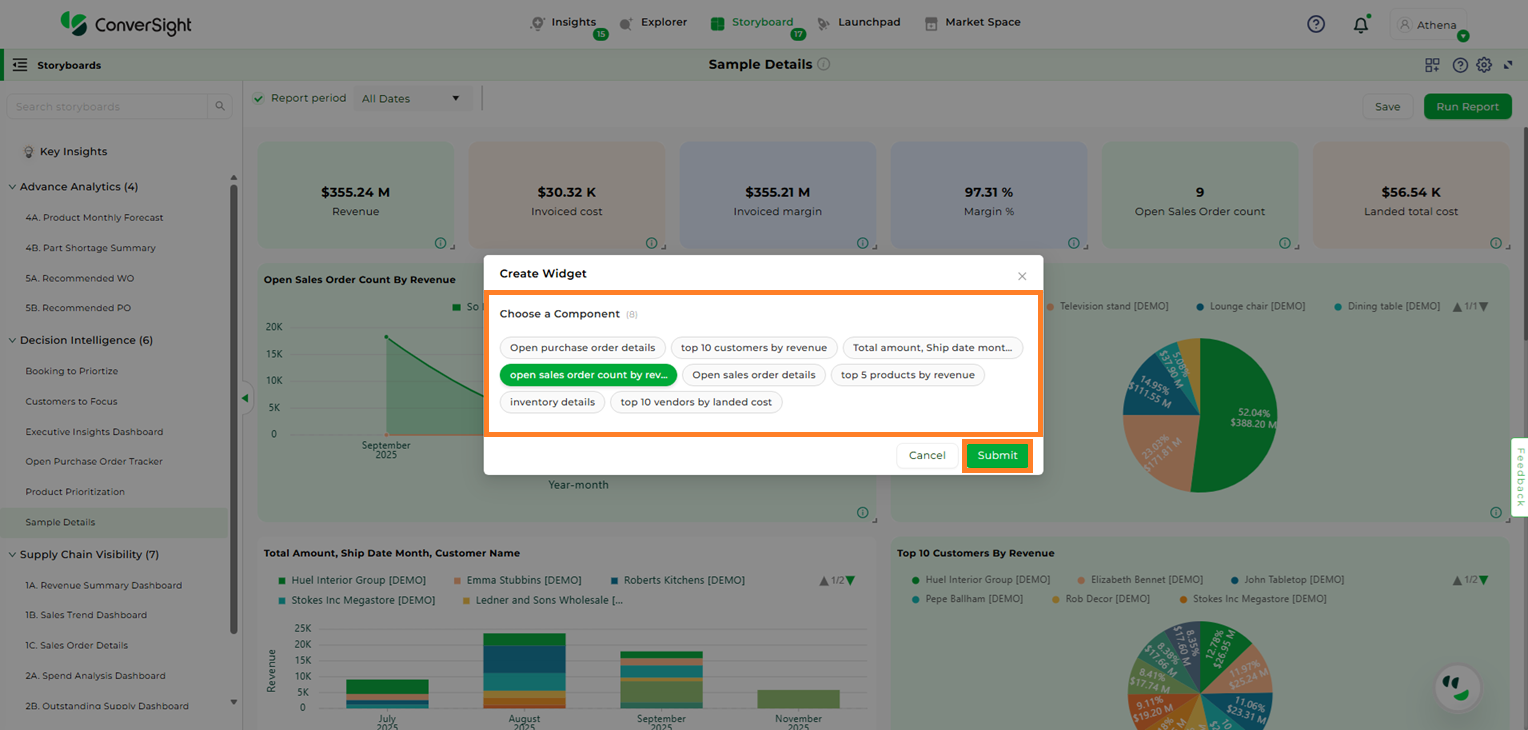Click the Submit button
1528x730 pixels.
tap(997, 456)
